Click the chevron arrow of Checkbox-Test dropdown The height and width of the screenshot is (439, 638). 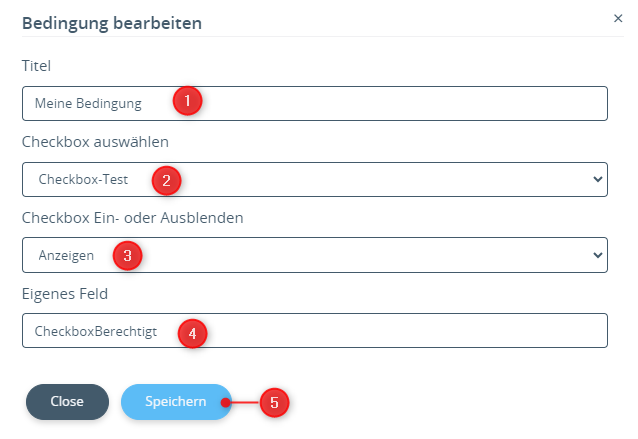coord(597,179)
